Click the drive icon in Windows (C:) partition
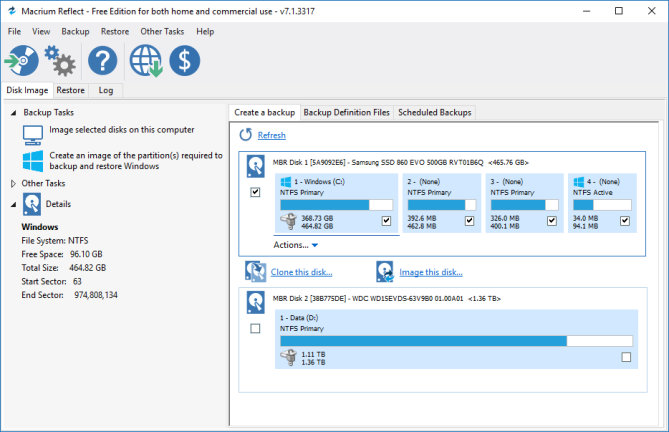 (x=288, y=221)
